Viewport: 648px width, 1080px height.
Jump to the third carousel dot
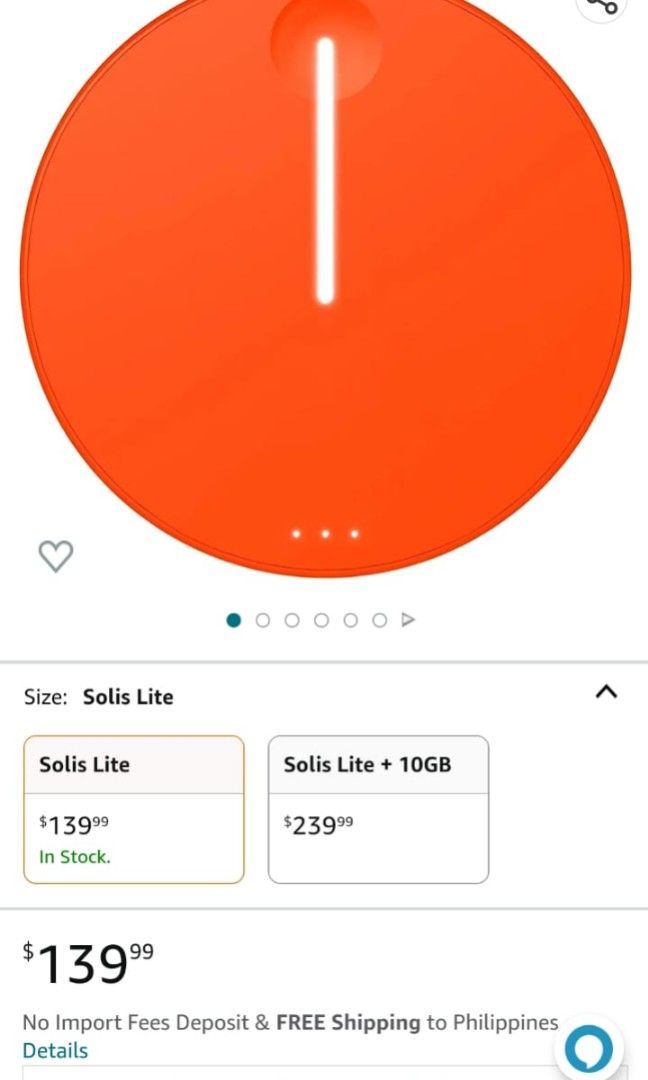292,620
